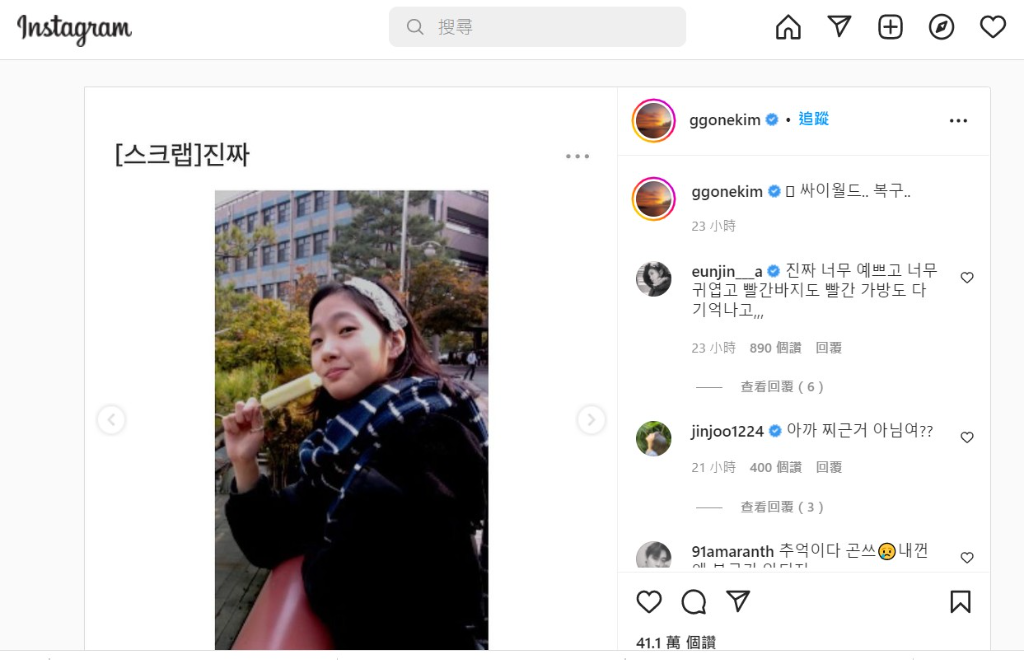Open the comment bubble icon below comments
Screen dimensions: 1024x660
pos(694,602)
